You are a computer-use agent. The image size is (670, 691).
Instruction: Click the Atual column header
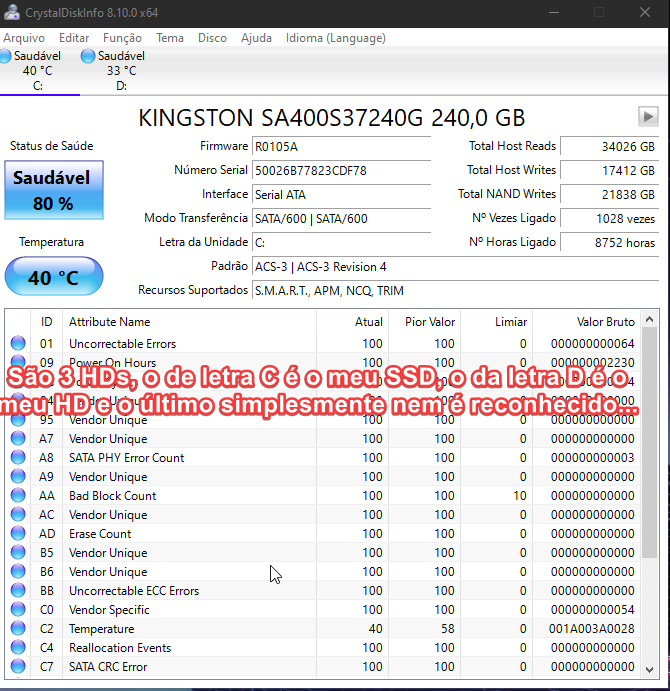coord(352,322)
